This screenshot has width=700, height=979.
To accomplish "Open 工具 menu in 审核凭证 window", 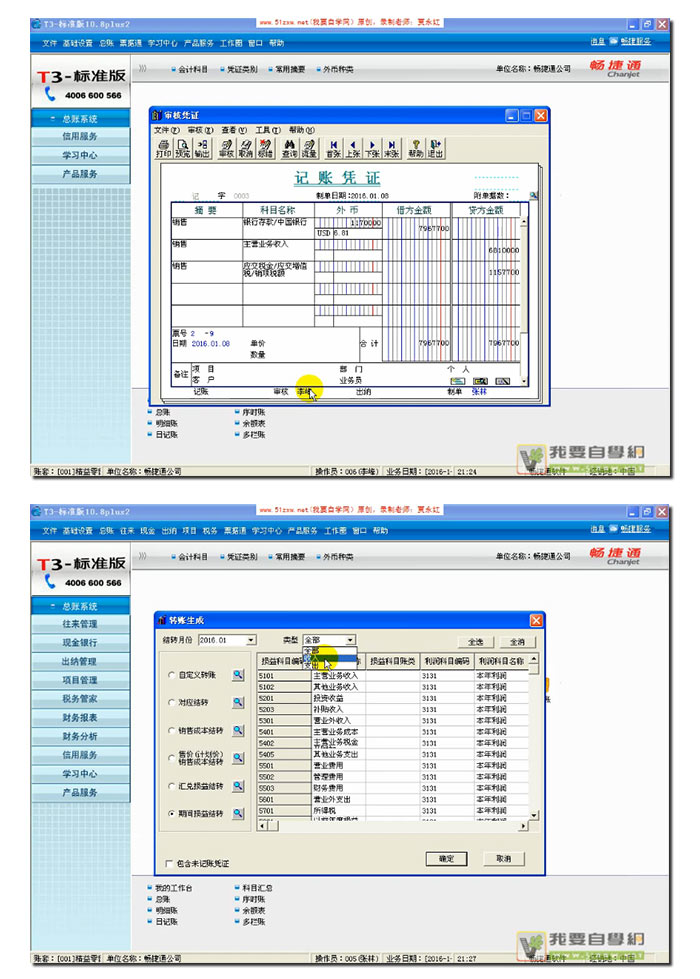I will [x=268, y=130].
